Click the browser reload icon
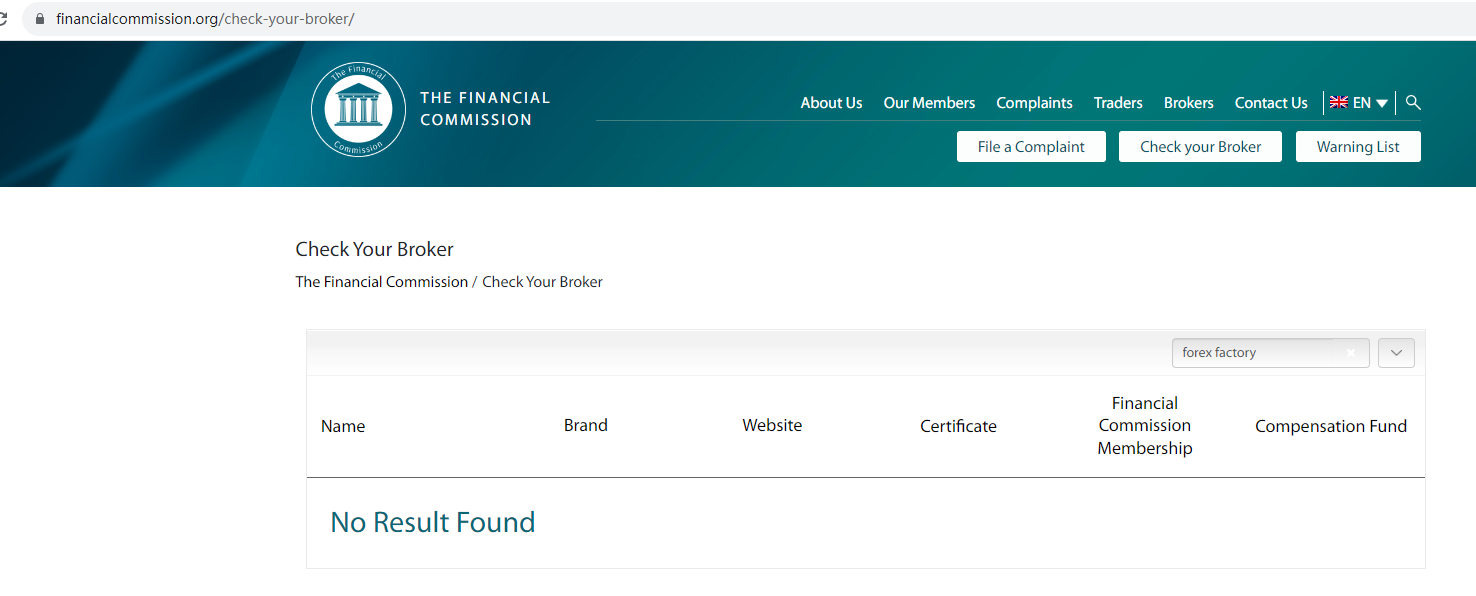 tap(4, 19)
